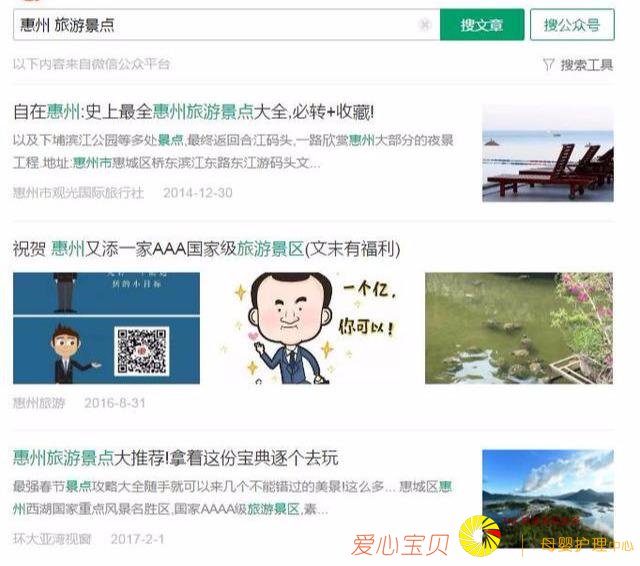Click the 爱心宝贝 watermark text
640x566 pixels.
tap(400, 545)
